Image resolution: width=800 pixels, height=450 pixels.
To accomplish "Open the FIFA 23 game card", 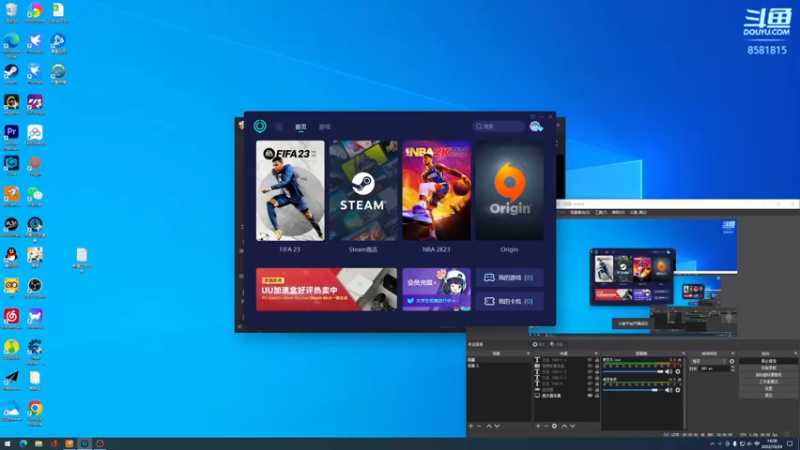I will point(290,191).
